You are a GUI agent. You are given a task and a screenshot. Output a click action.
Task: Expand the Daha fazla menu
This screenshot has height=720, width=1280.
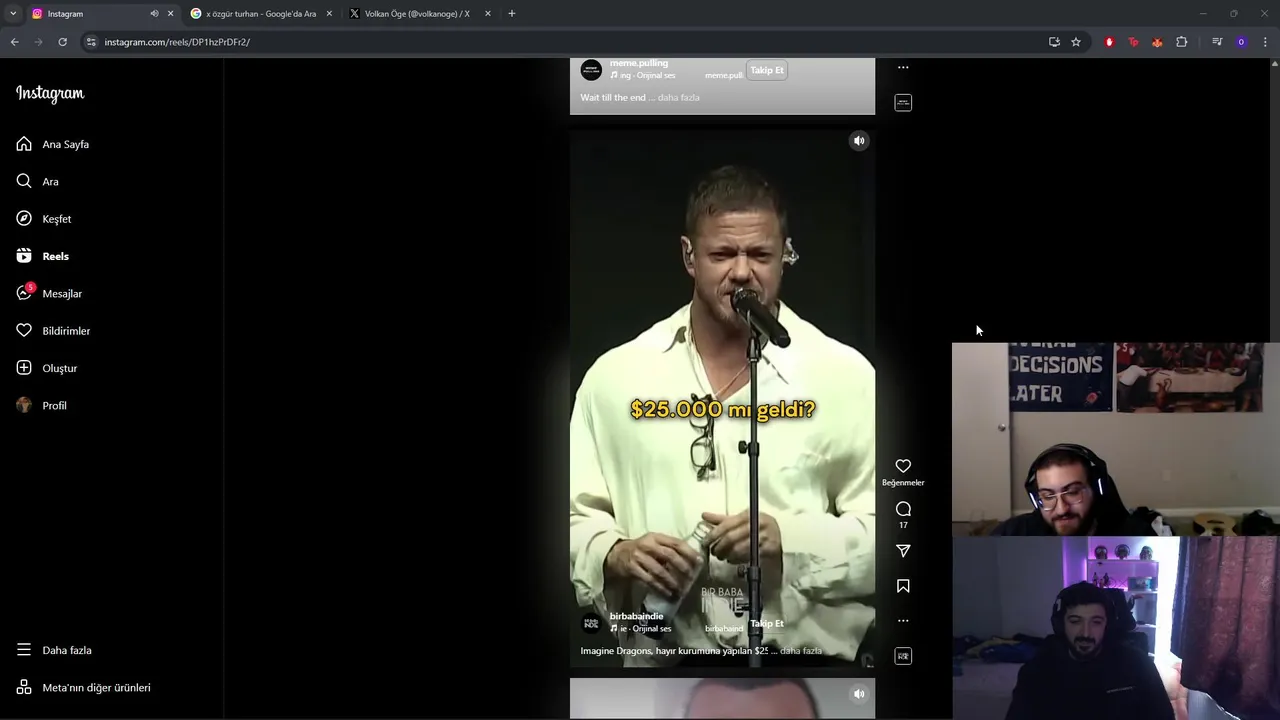[x=54, y=650]
